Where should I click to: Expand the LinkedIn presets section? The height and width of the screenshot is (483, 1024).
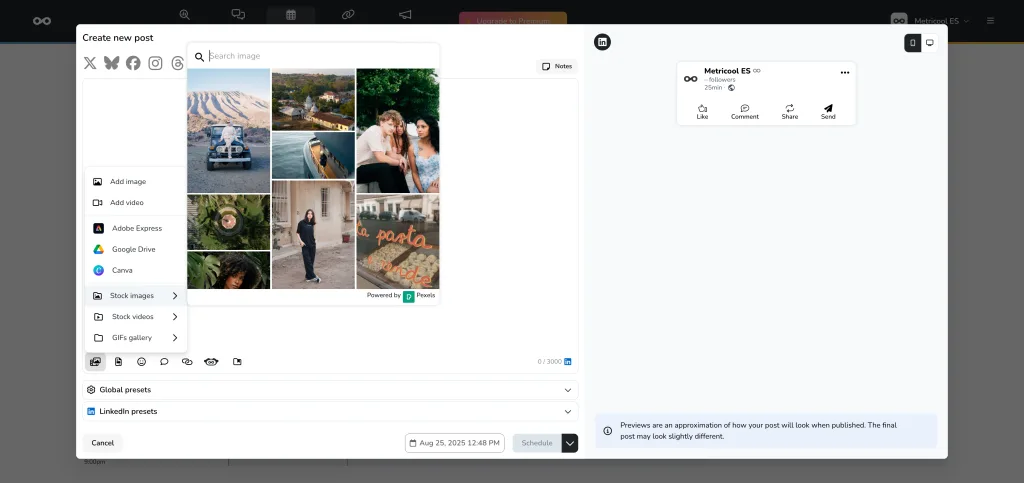(330, 411)
